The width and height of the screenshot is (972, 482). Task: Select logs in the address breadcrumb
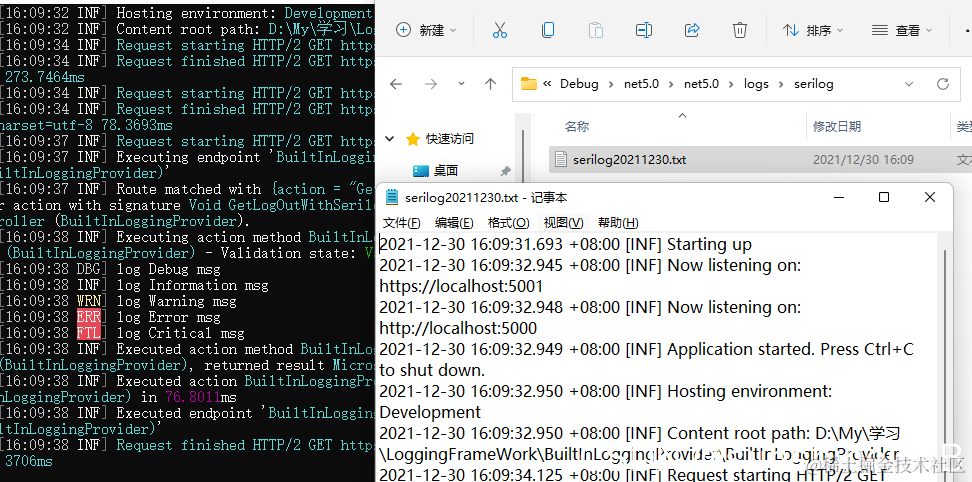click(x=756, y=84)
